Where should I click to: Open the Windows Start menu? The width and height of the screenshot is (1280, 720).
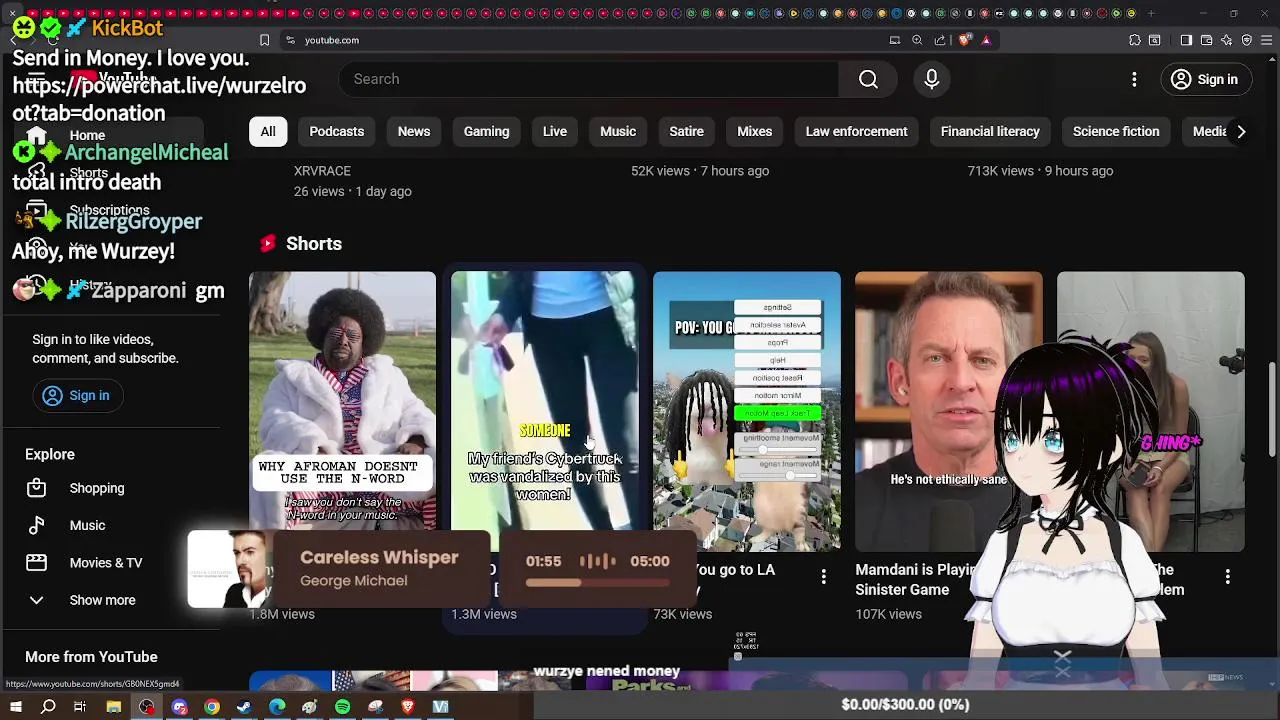(15, 707)
